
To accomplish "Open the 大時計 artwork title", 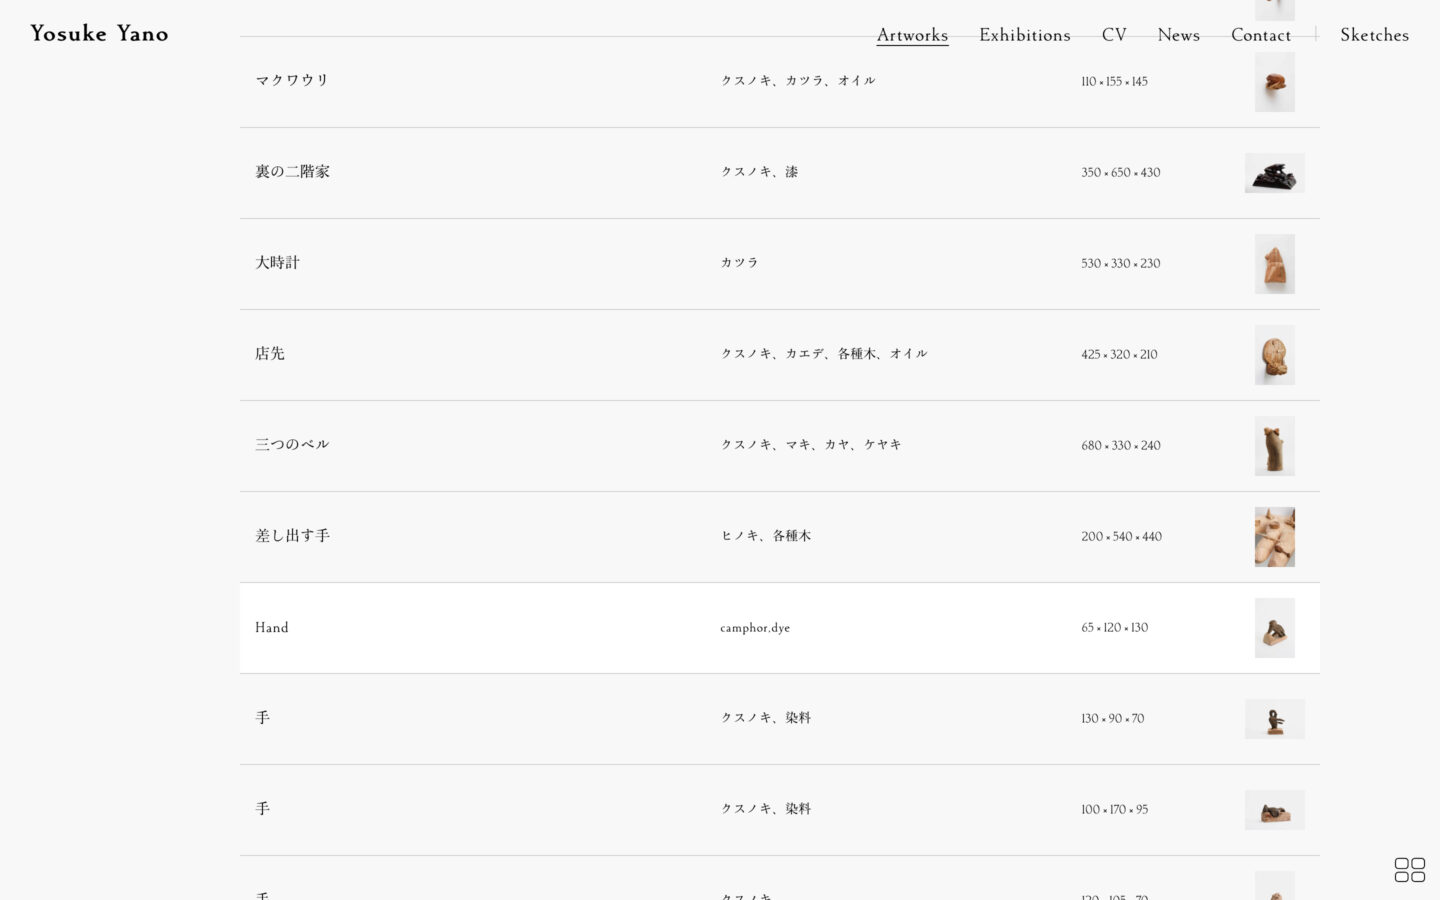I will click(x=277, y=263).
